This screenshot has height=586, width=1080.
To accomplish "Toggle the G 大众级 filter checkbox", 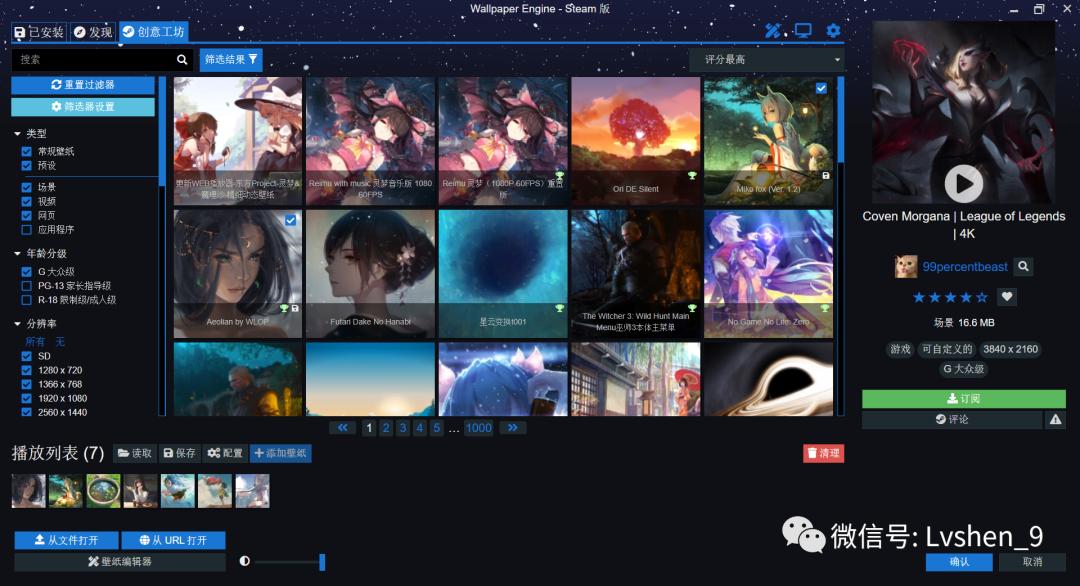I will click(26, 272).
